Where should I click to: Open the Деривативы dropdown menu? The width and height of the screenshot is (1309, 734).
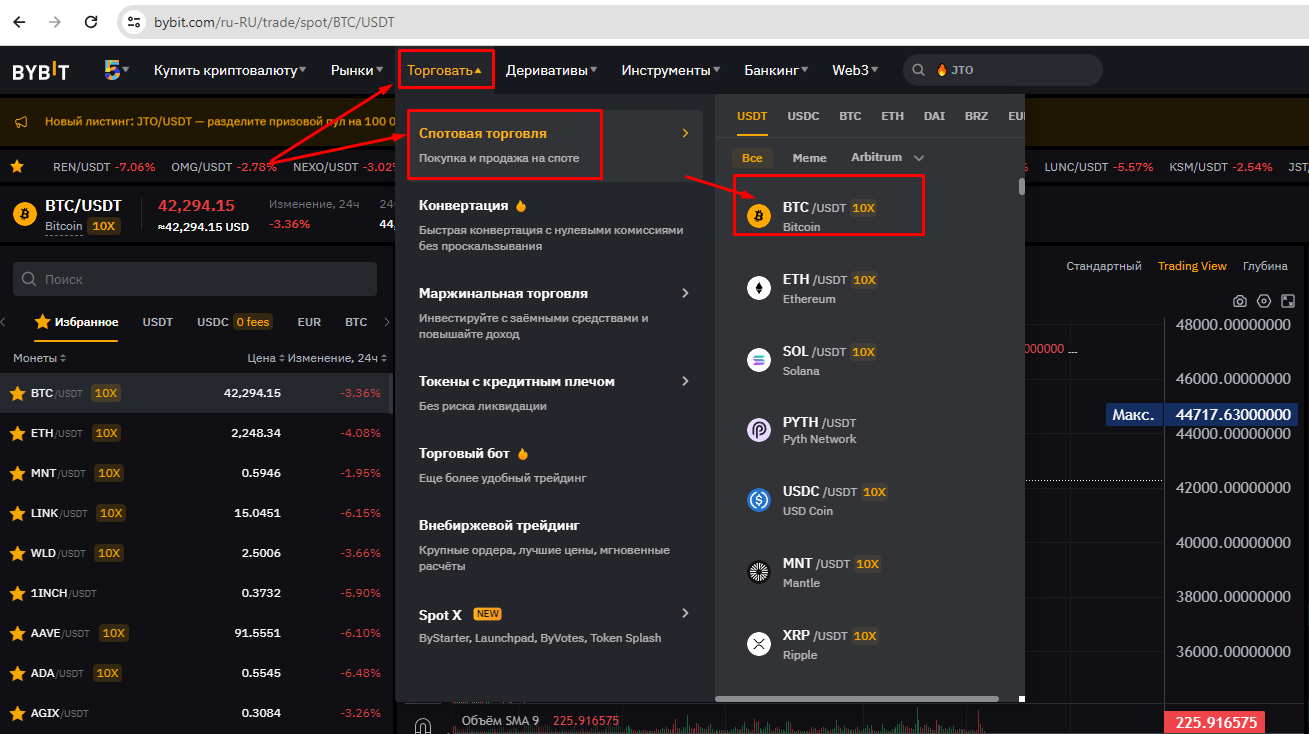click(x=552, y=70)
